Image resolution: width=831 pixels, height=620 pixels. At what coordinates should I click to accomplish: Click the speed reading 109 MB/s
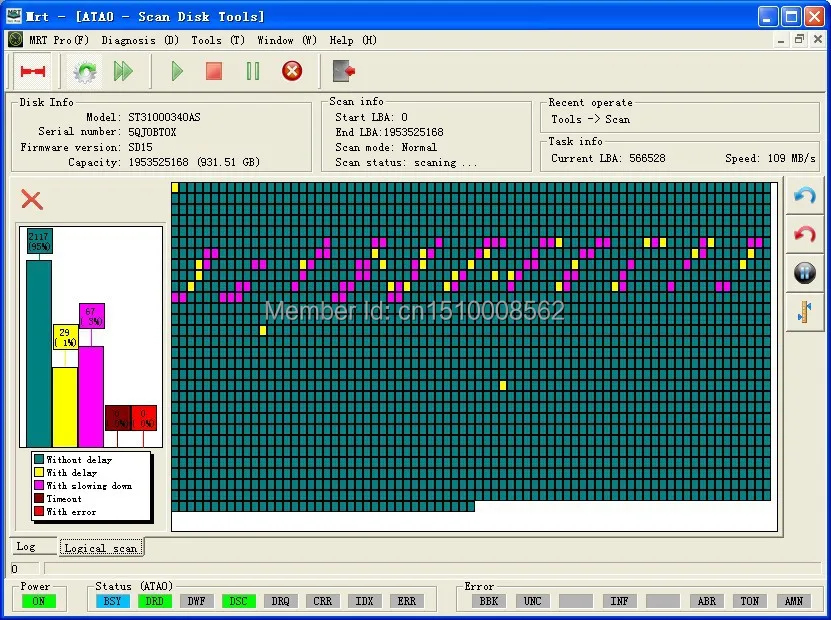[x=791, y=158]
